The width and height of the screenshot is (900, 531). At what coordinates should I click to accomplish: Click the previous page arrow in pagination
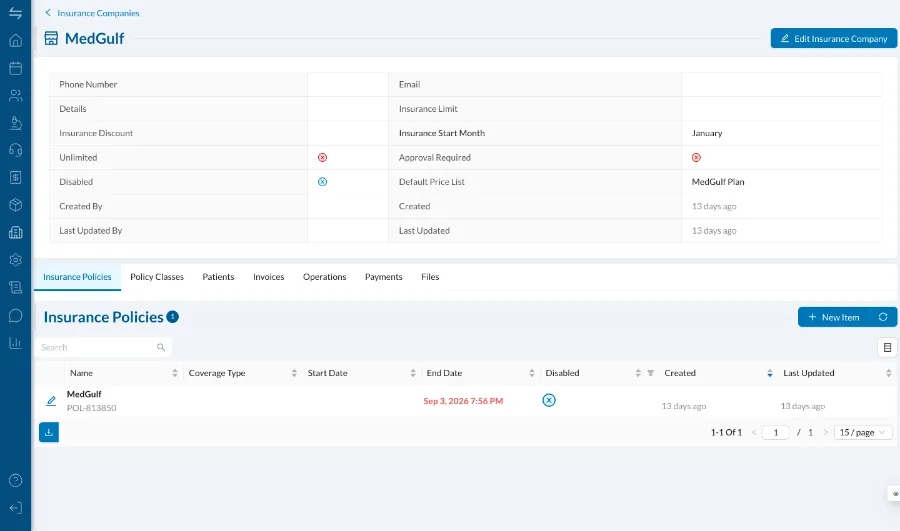(754, 432)
